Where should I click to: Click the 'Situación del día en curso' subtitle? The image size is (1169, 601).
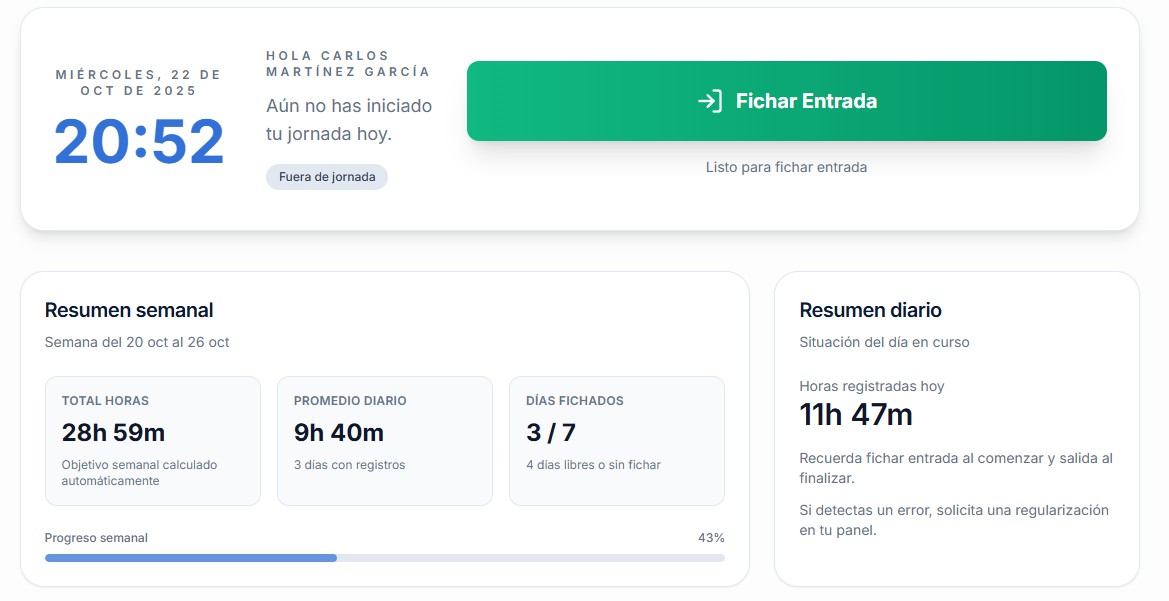pyautogui.click(x=884, y=342)
